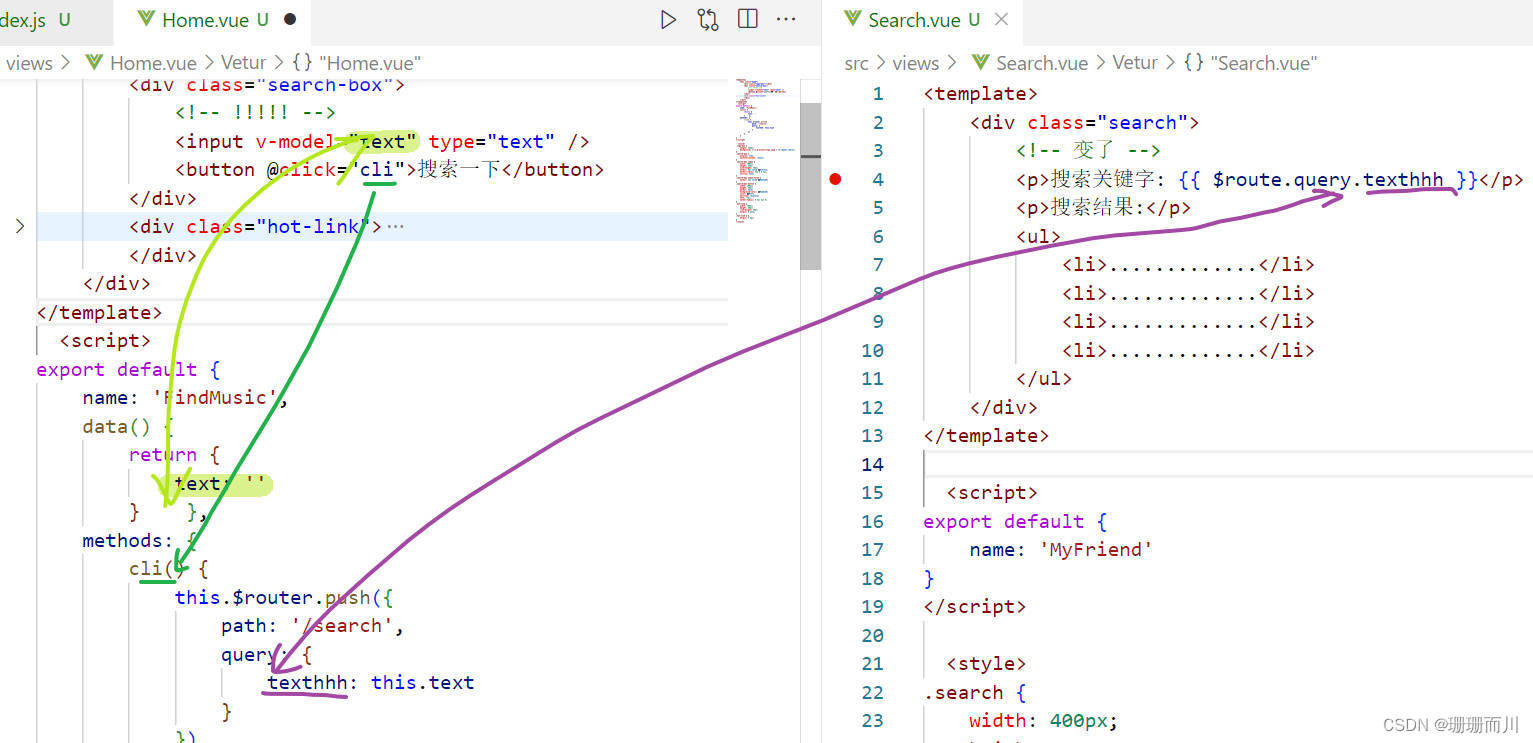Click the this.$router.push call
Screen dimensions: 1533x743
click(285, 597)
